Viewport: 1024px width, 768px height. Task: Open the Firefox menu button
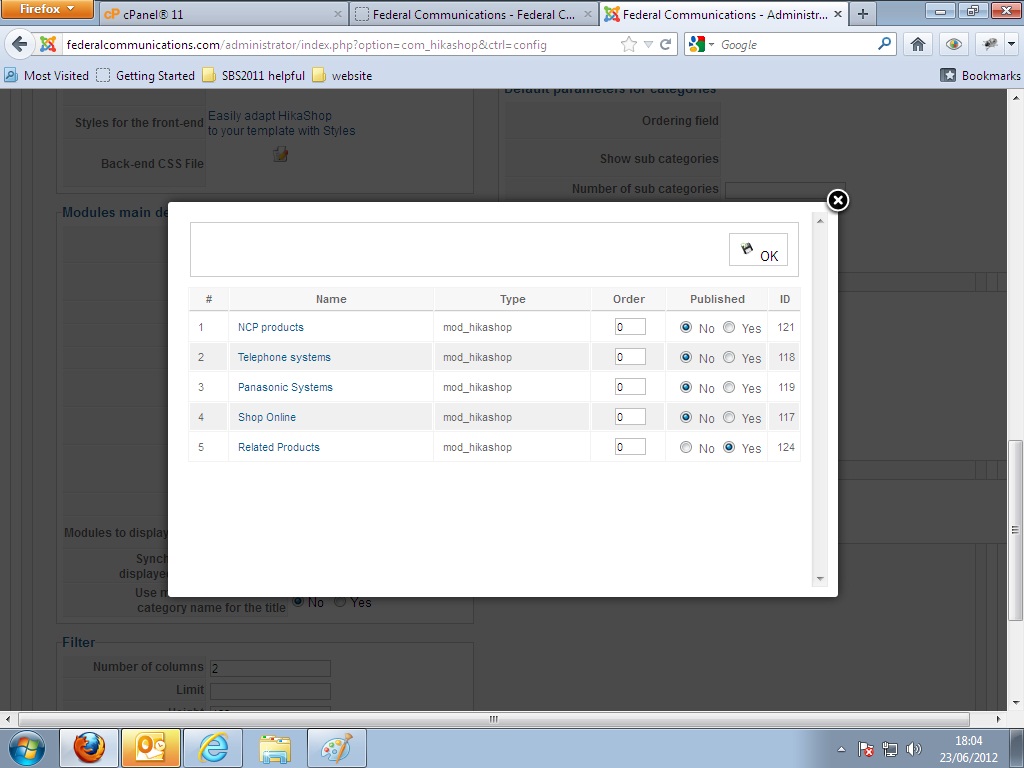[46, 9]
